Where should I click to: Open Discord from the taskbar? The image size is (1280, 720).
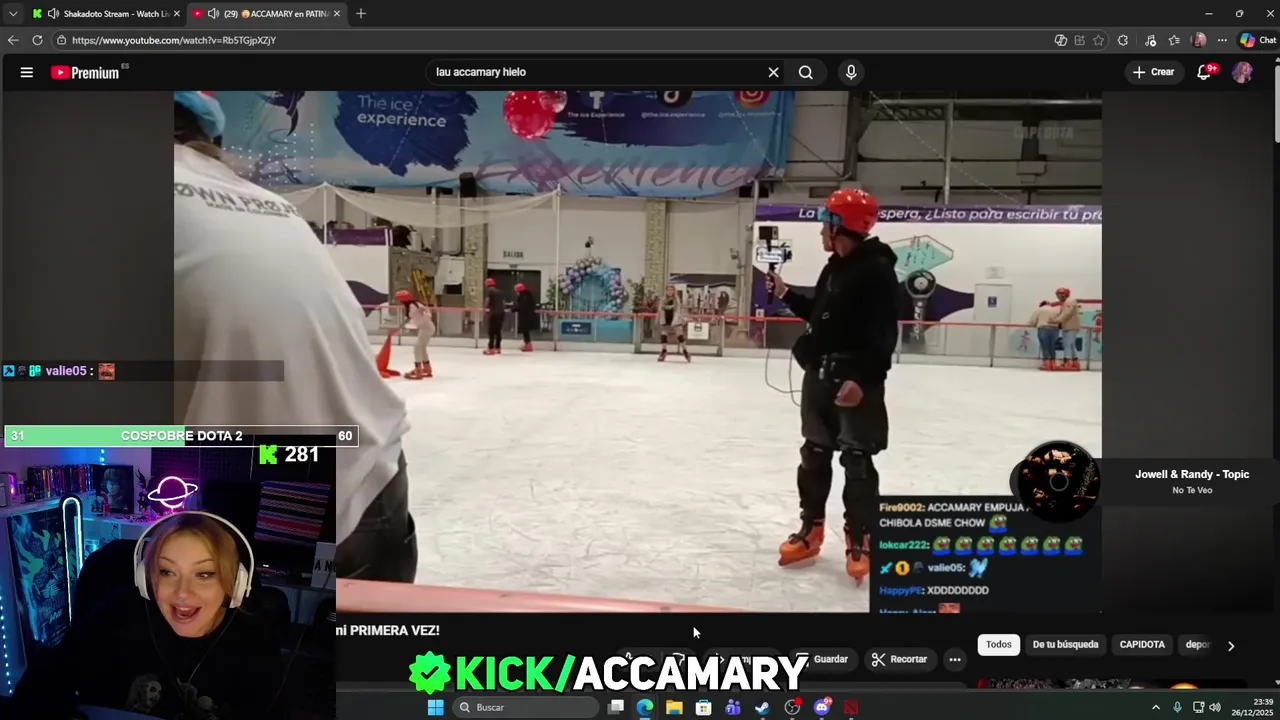pyautogui.click(x=822, y=707)
